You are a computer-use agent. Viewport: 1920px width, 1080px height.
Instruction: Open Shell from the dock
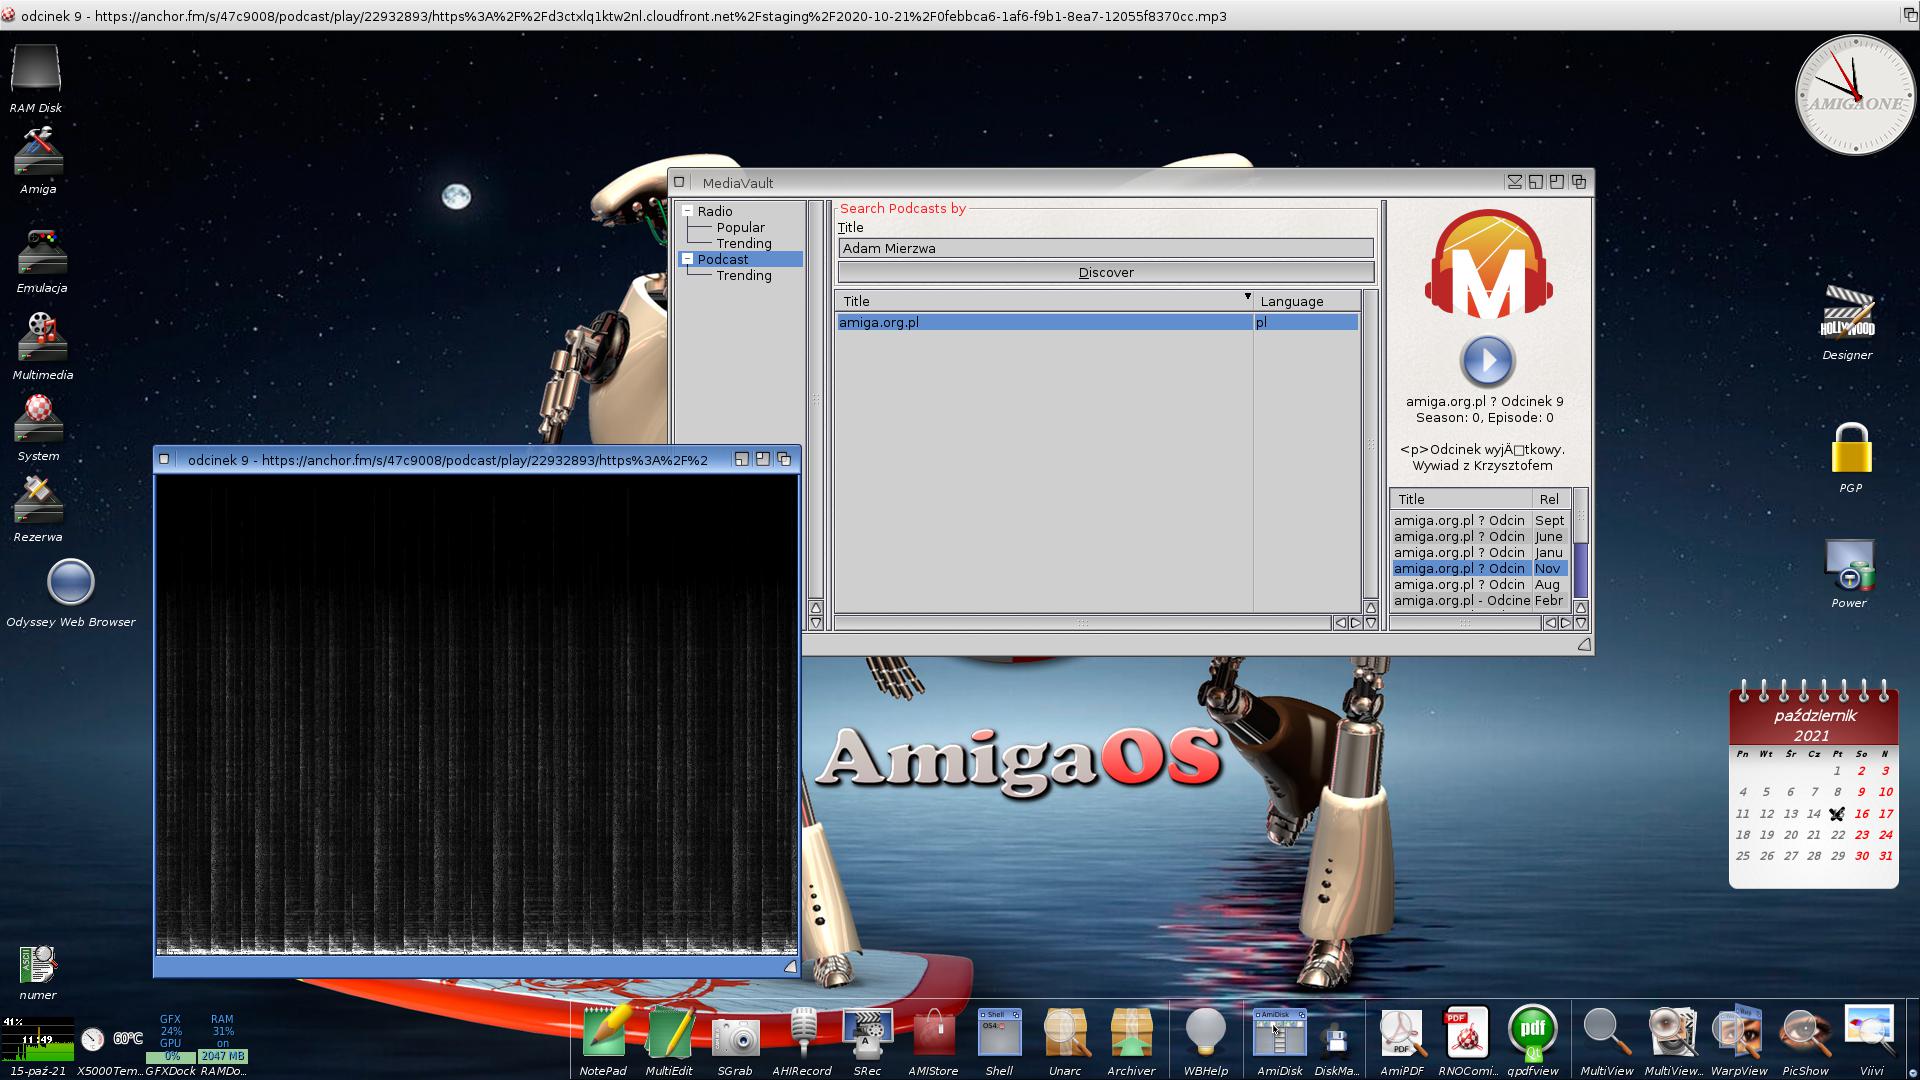(x=999, y=1032)
